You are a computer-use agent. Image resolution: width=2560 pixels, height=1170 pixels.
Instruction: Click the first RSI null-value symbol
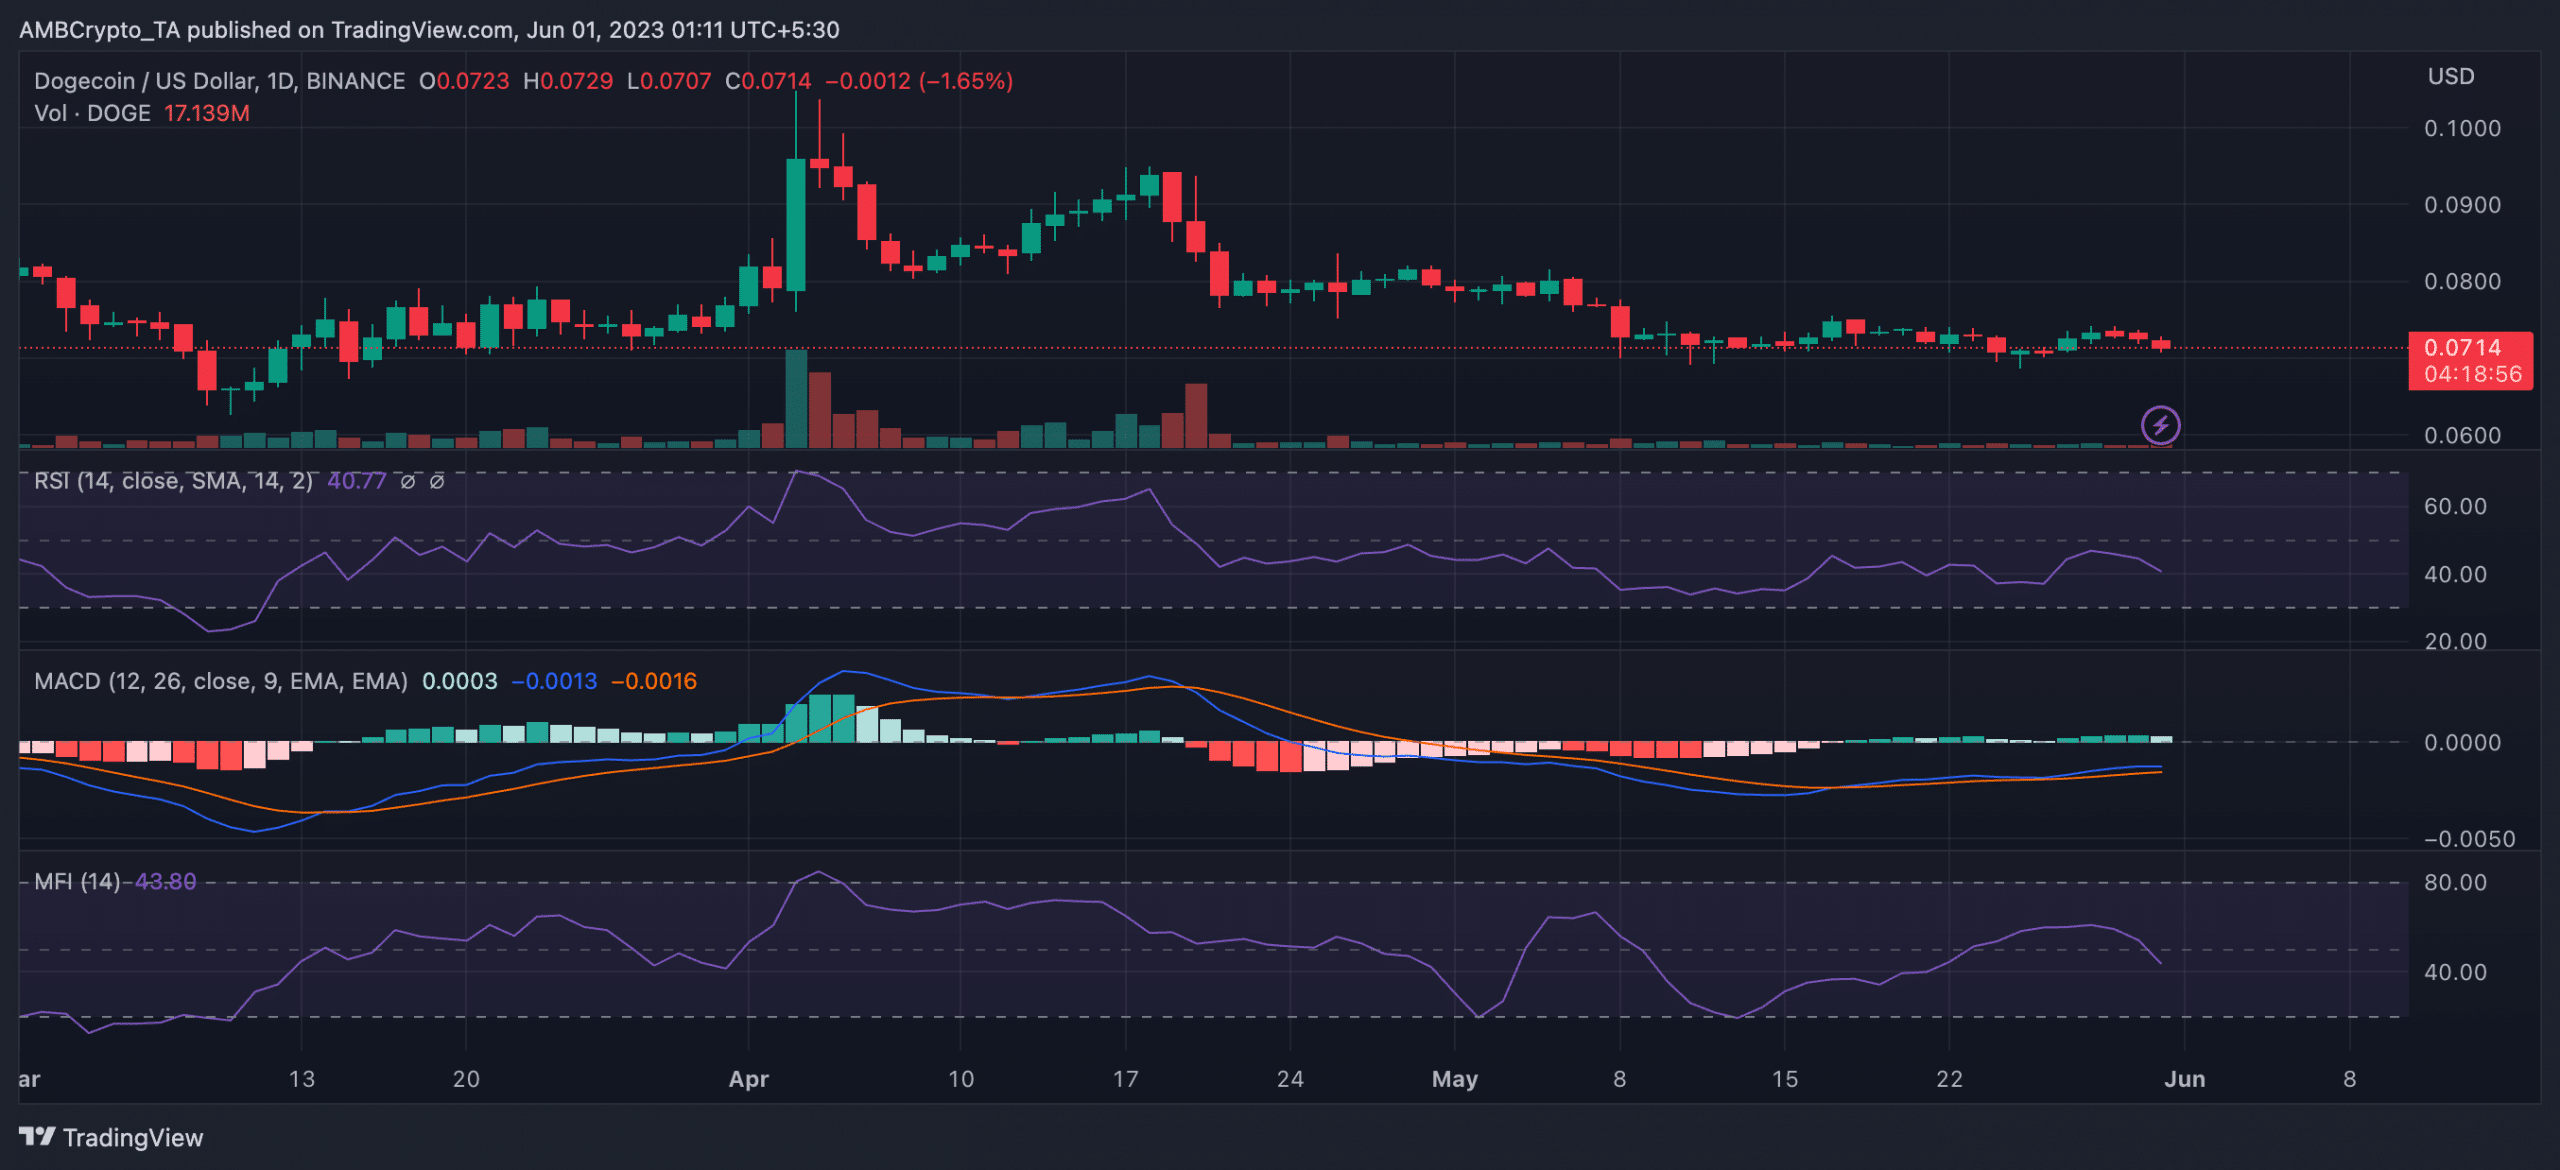tap(407, 481)
